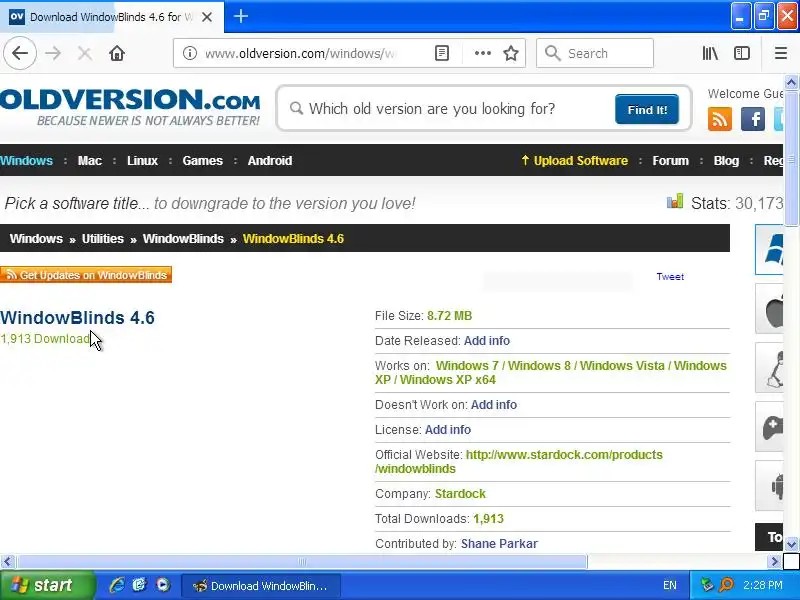
Task: Select Apple Mac icon in right sidebar
Action: 769,309
